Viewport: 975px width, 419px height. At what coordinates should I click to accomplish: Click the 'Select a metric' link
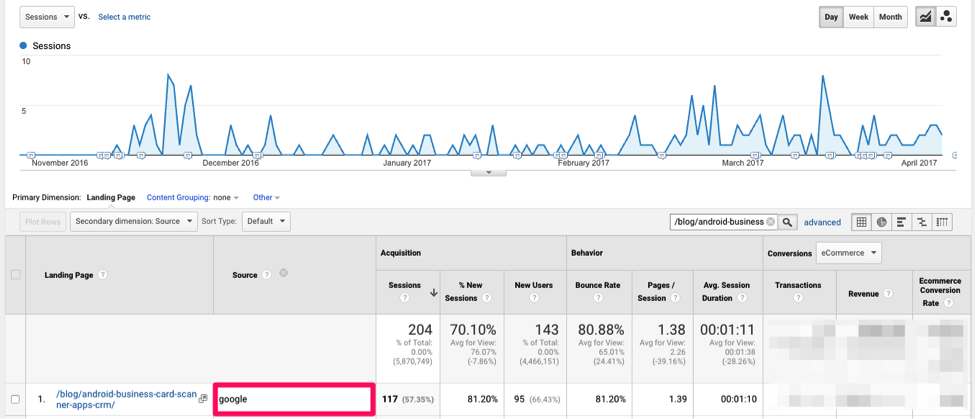(124, 17)
